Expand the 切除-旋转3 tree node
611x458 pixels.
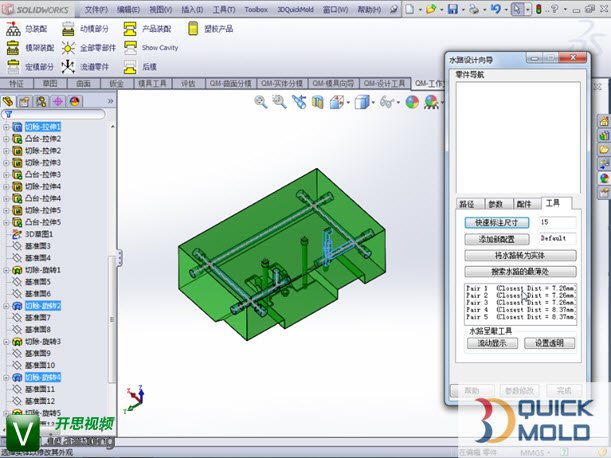click(x=6, y=341)
